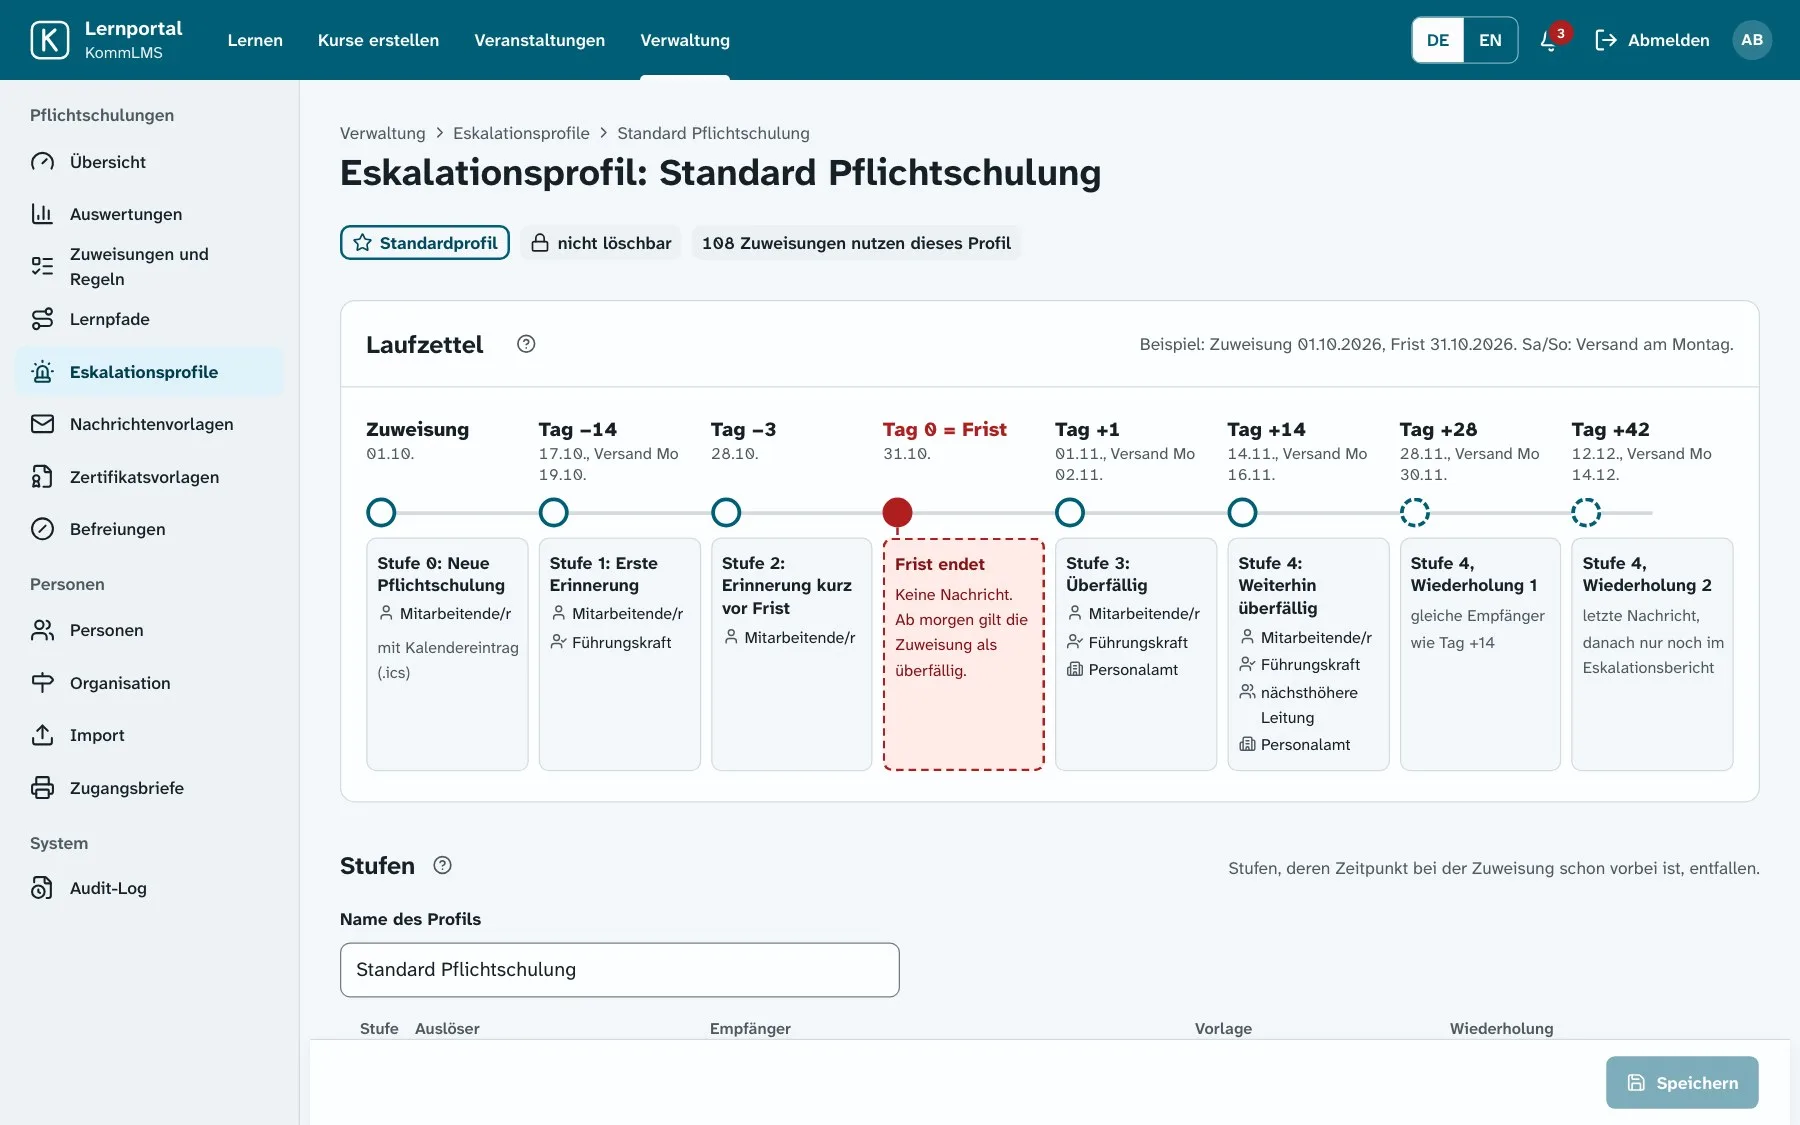Viewport: 1800px width, 1125px height.
Task: Select the red Tag 0 Frist marker
Action: (897, 513)
